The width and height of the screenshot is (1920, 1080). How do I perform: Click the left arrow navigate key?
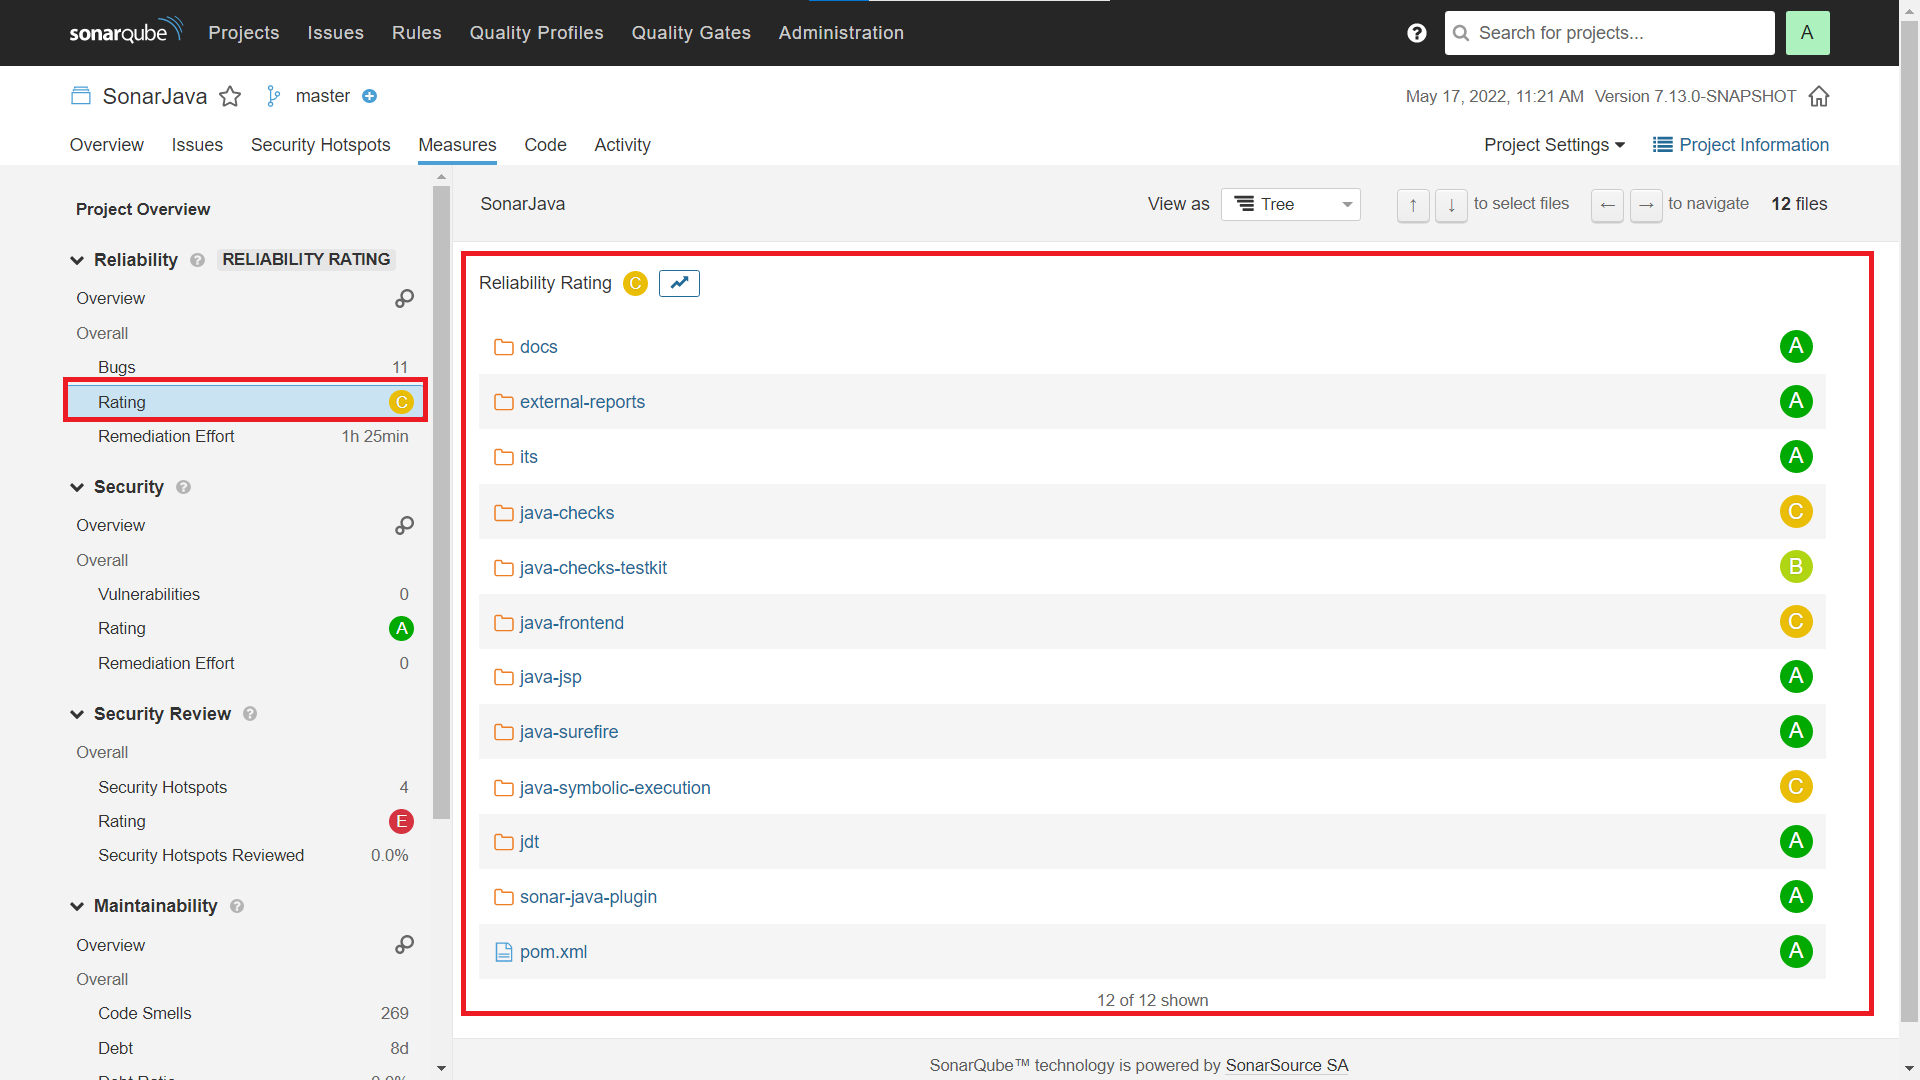pyautogui.click(x=1607, y=205)
